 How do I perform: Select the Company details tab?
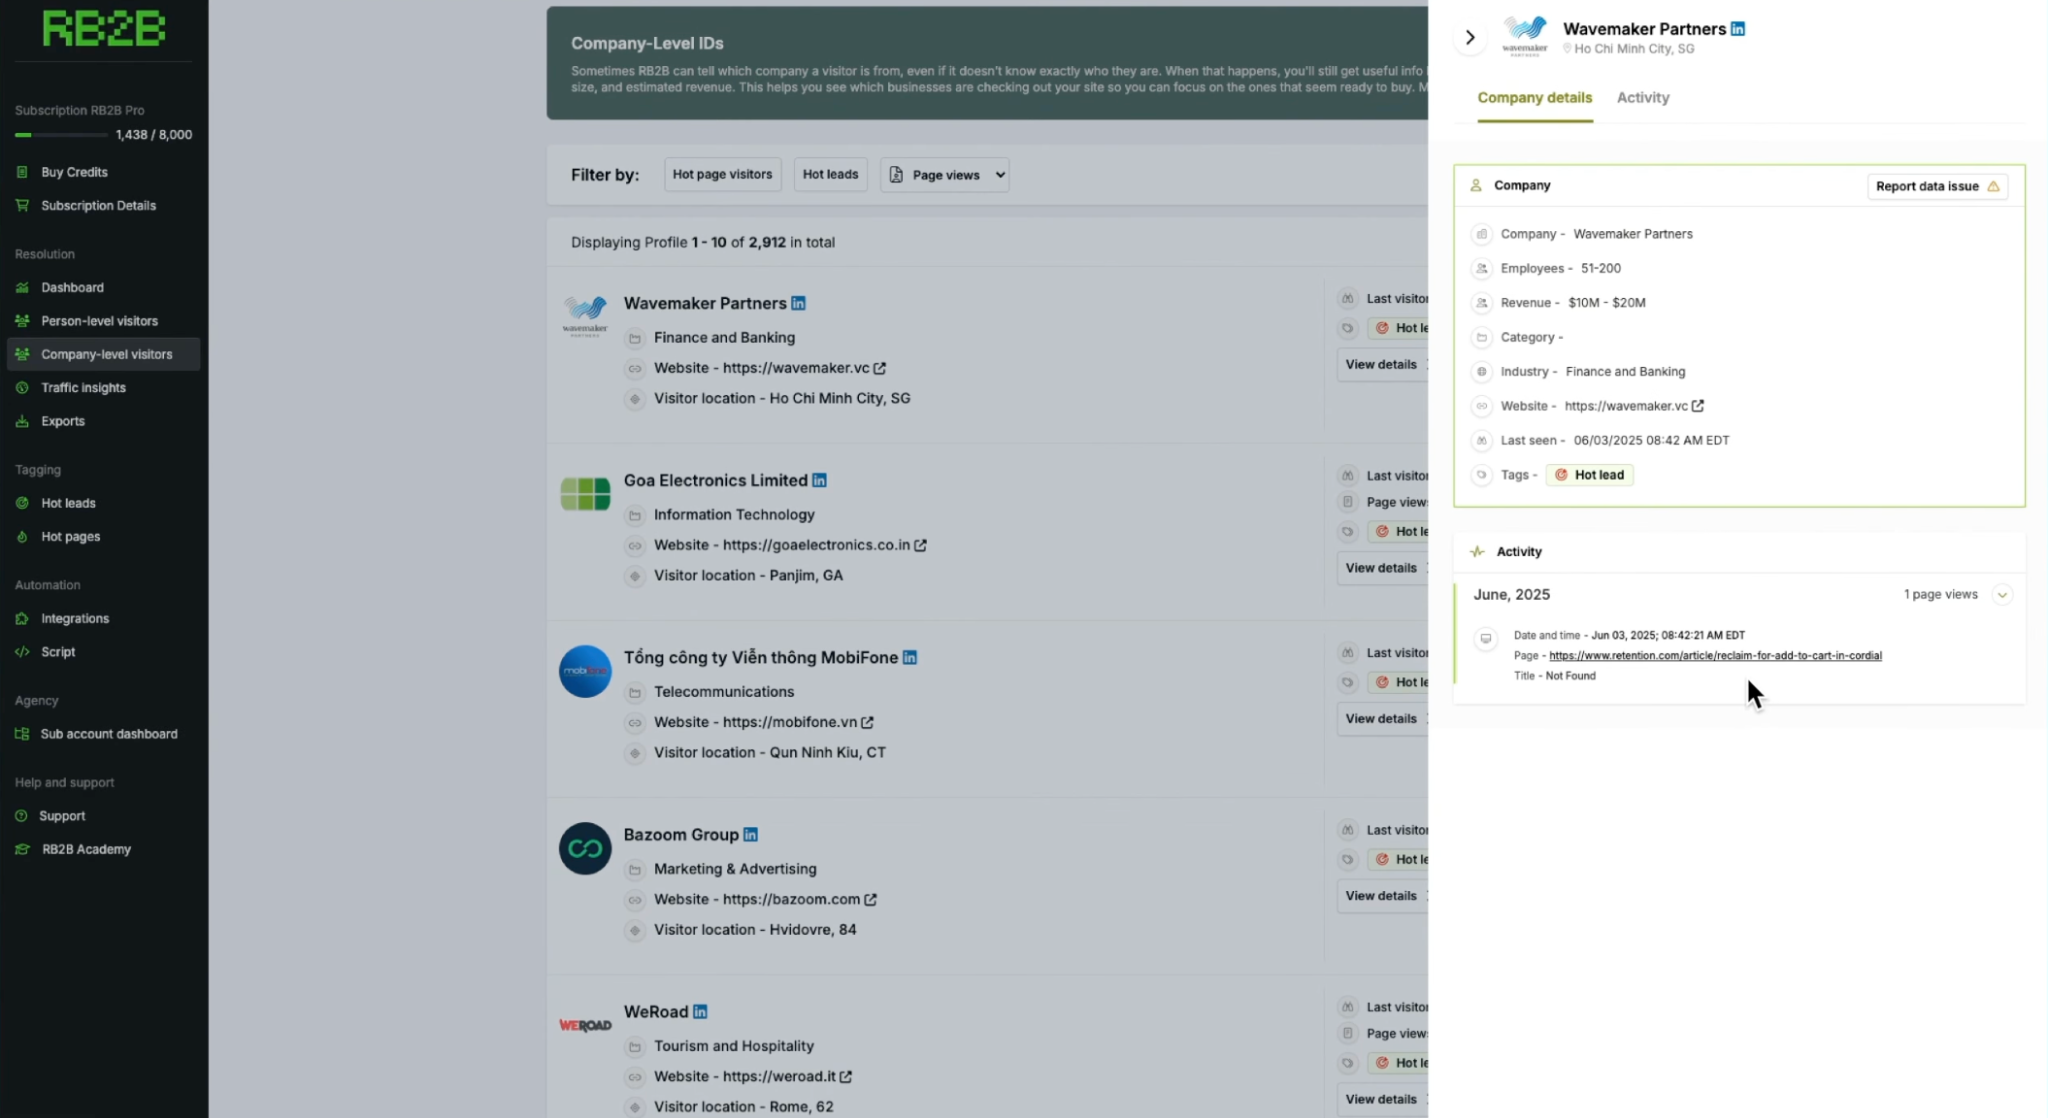click(1535, 98)
